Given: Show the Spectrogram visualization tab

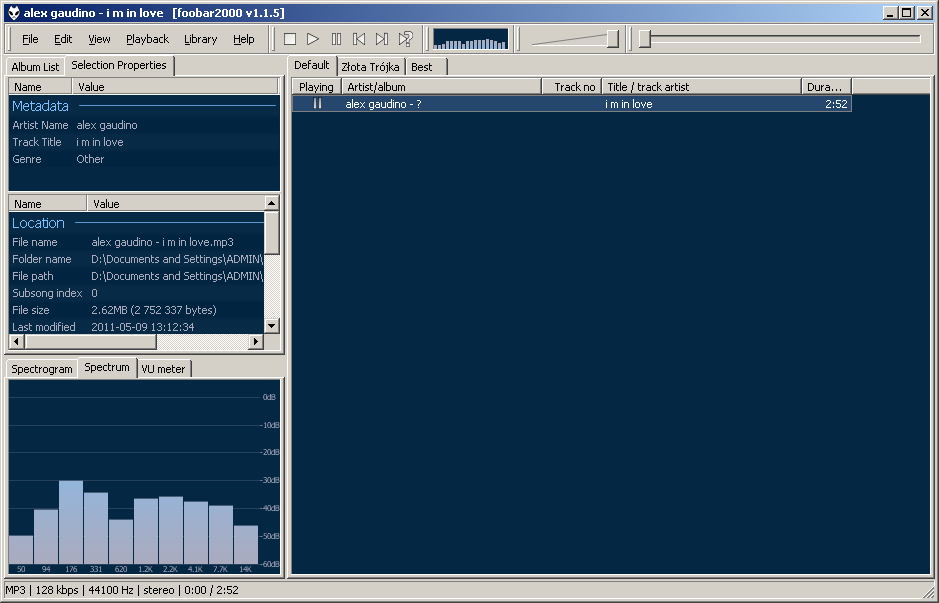Looking at the screenshot, I should point(42,369).
